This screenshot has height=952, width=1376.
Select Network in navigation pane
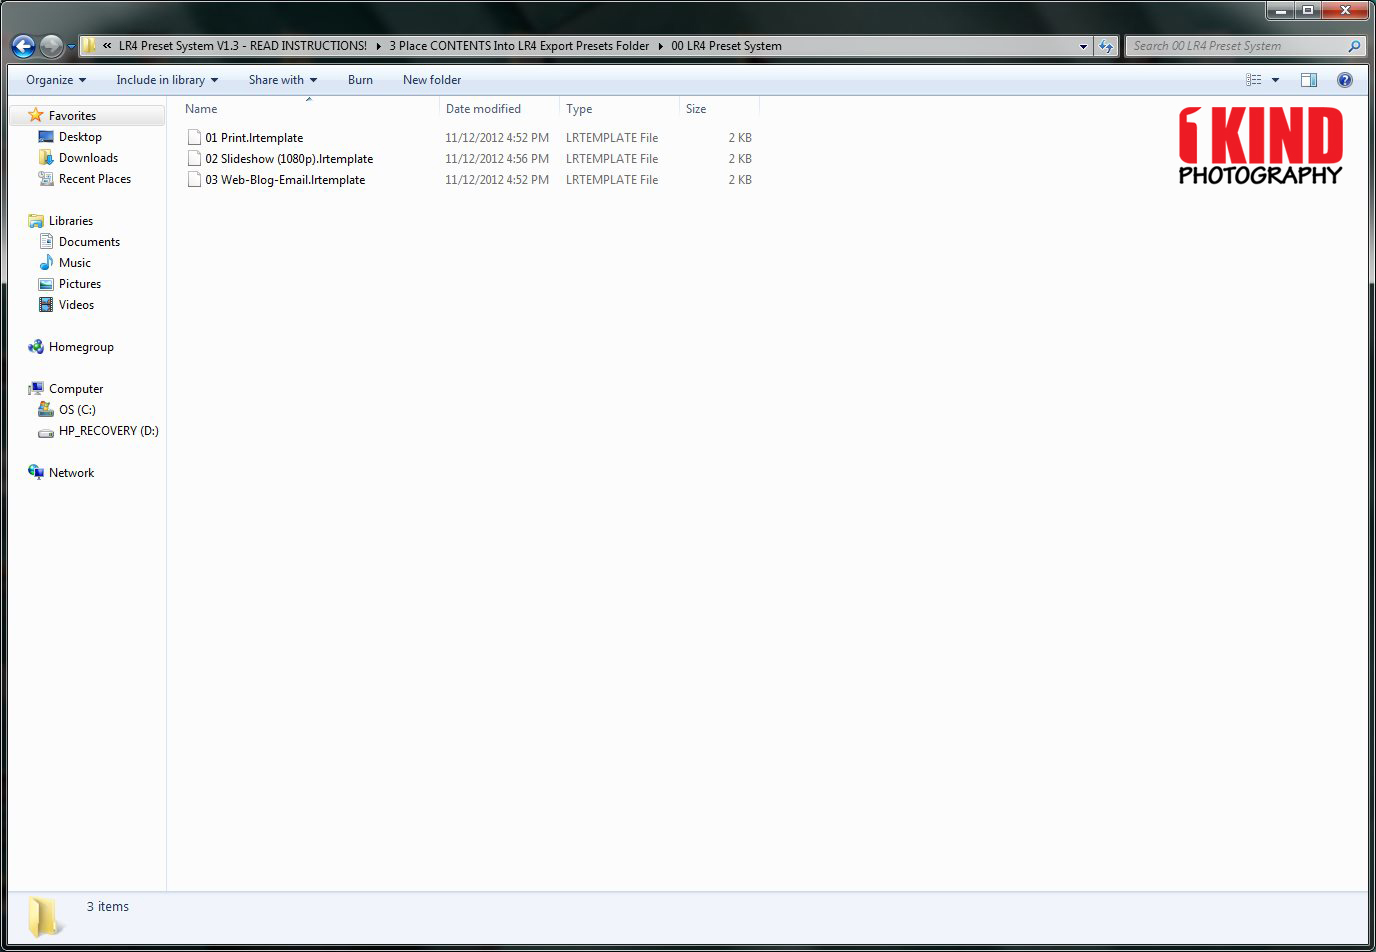71,473
